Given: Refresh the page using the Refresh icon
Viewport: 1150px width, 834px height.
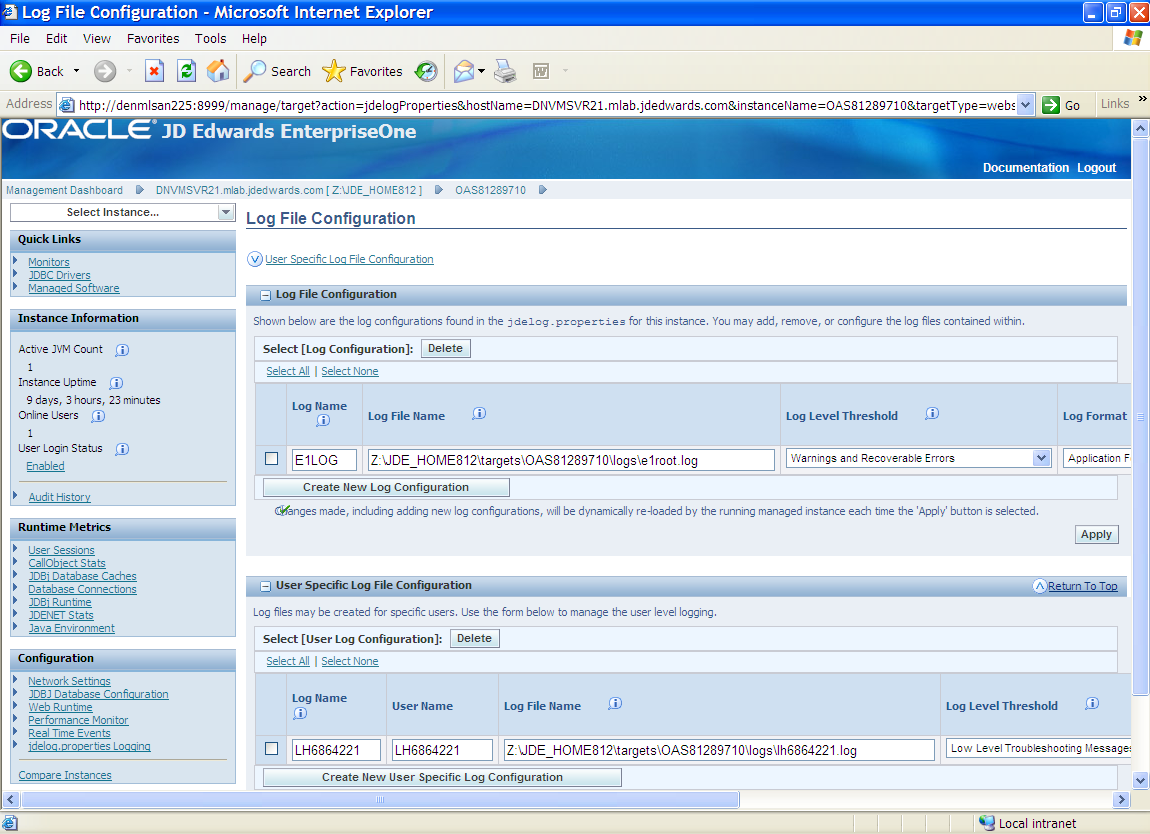Looking at the screenshot, I should coord(187,71).
